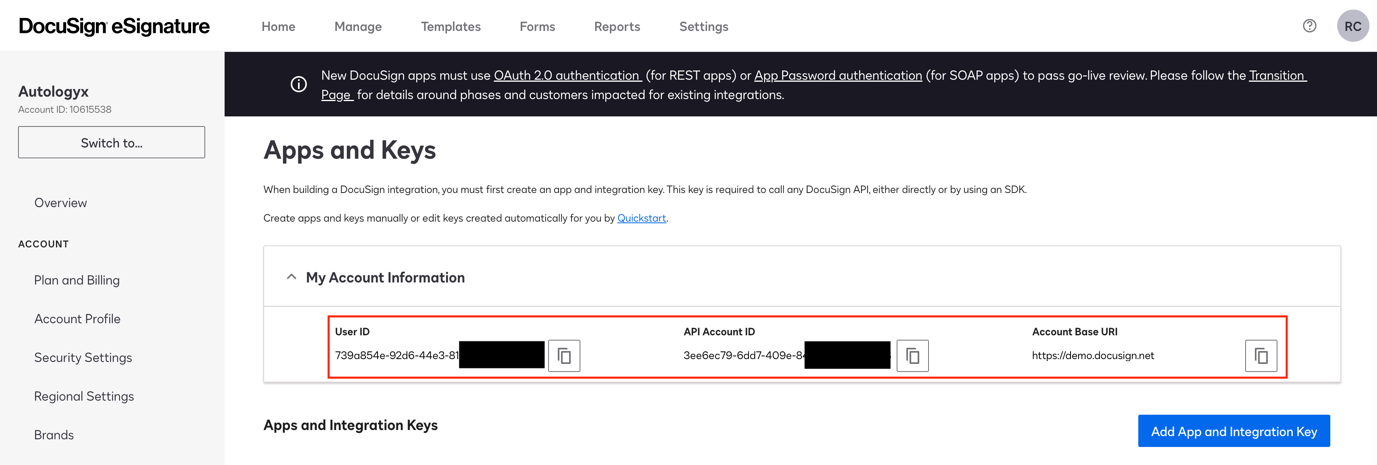Open Brands in the sidebar
1377x465 pixels.
click(54, 435)
